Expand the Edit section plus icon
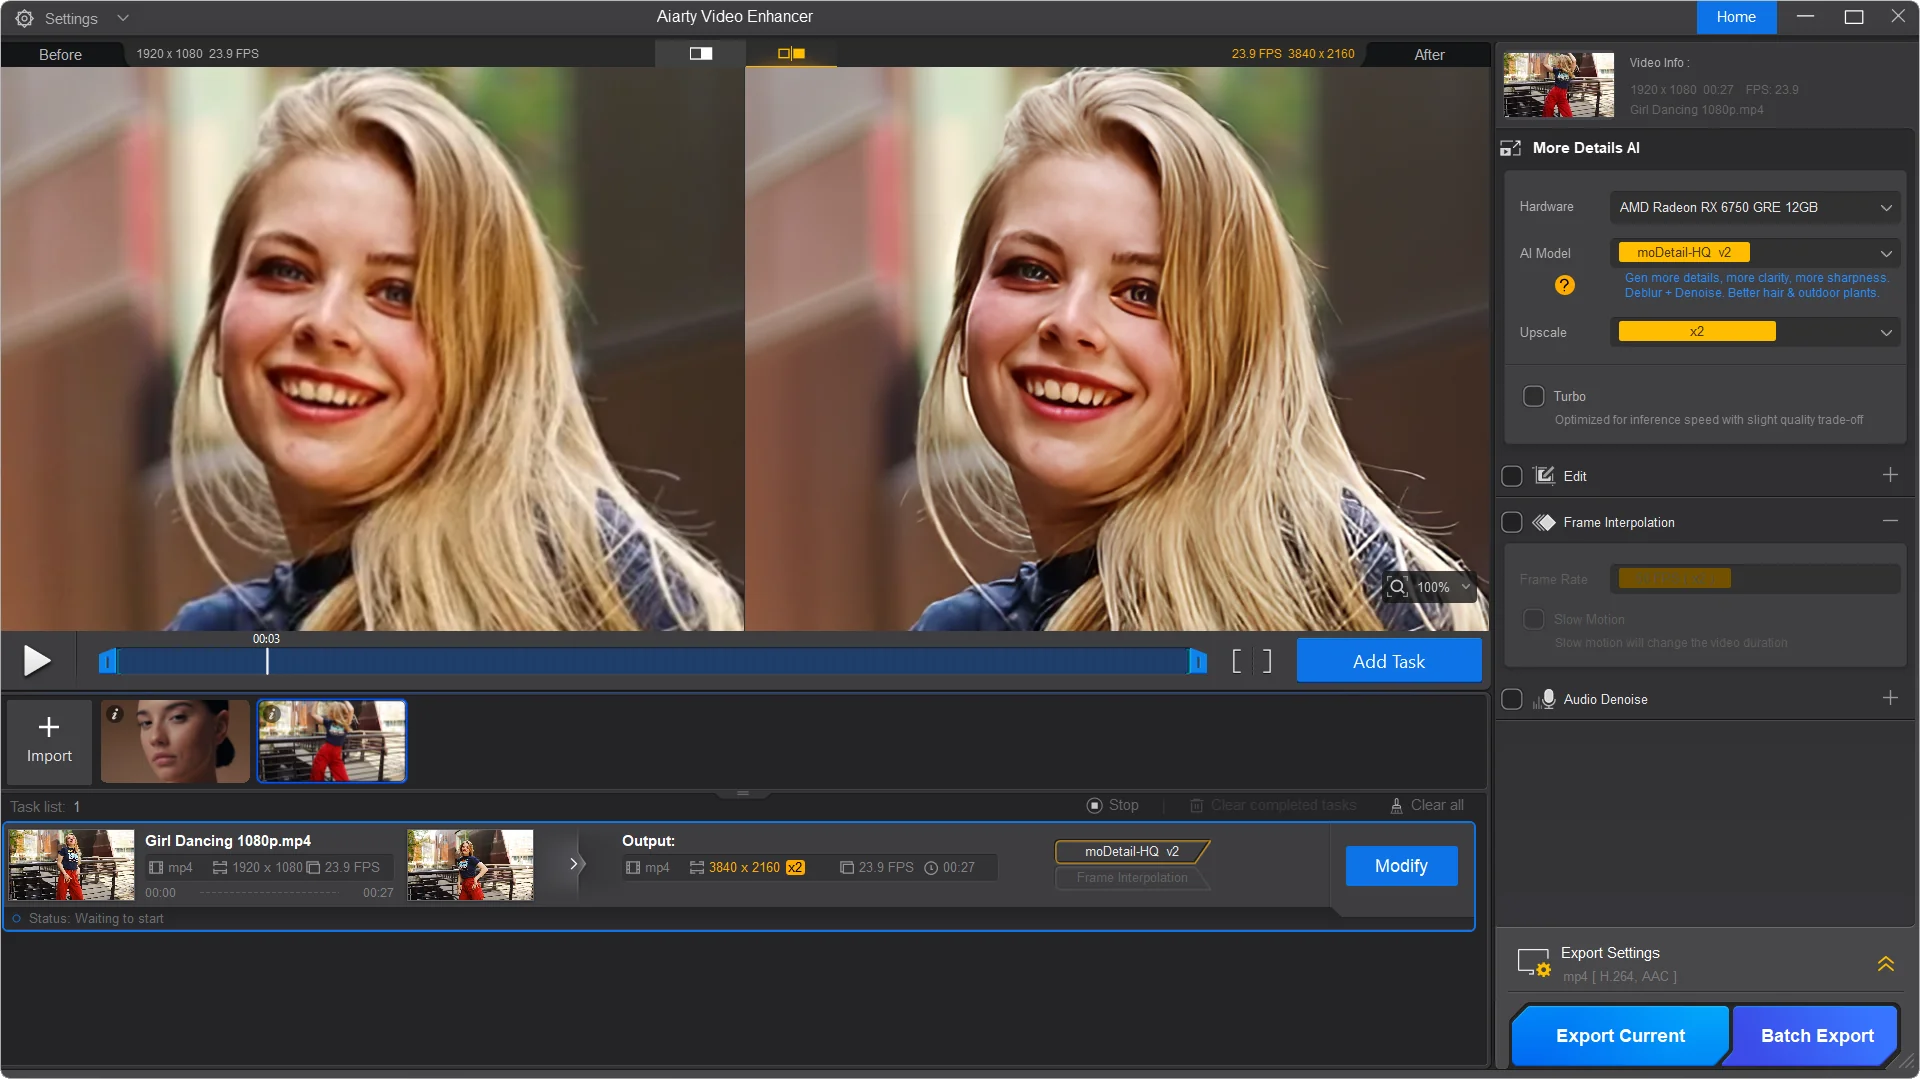This screenshot has width=1920, height=1079. 1890,475
